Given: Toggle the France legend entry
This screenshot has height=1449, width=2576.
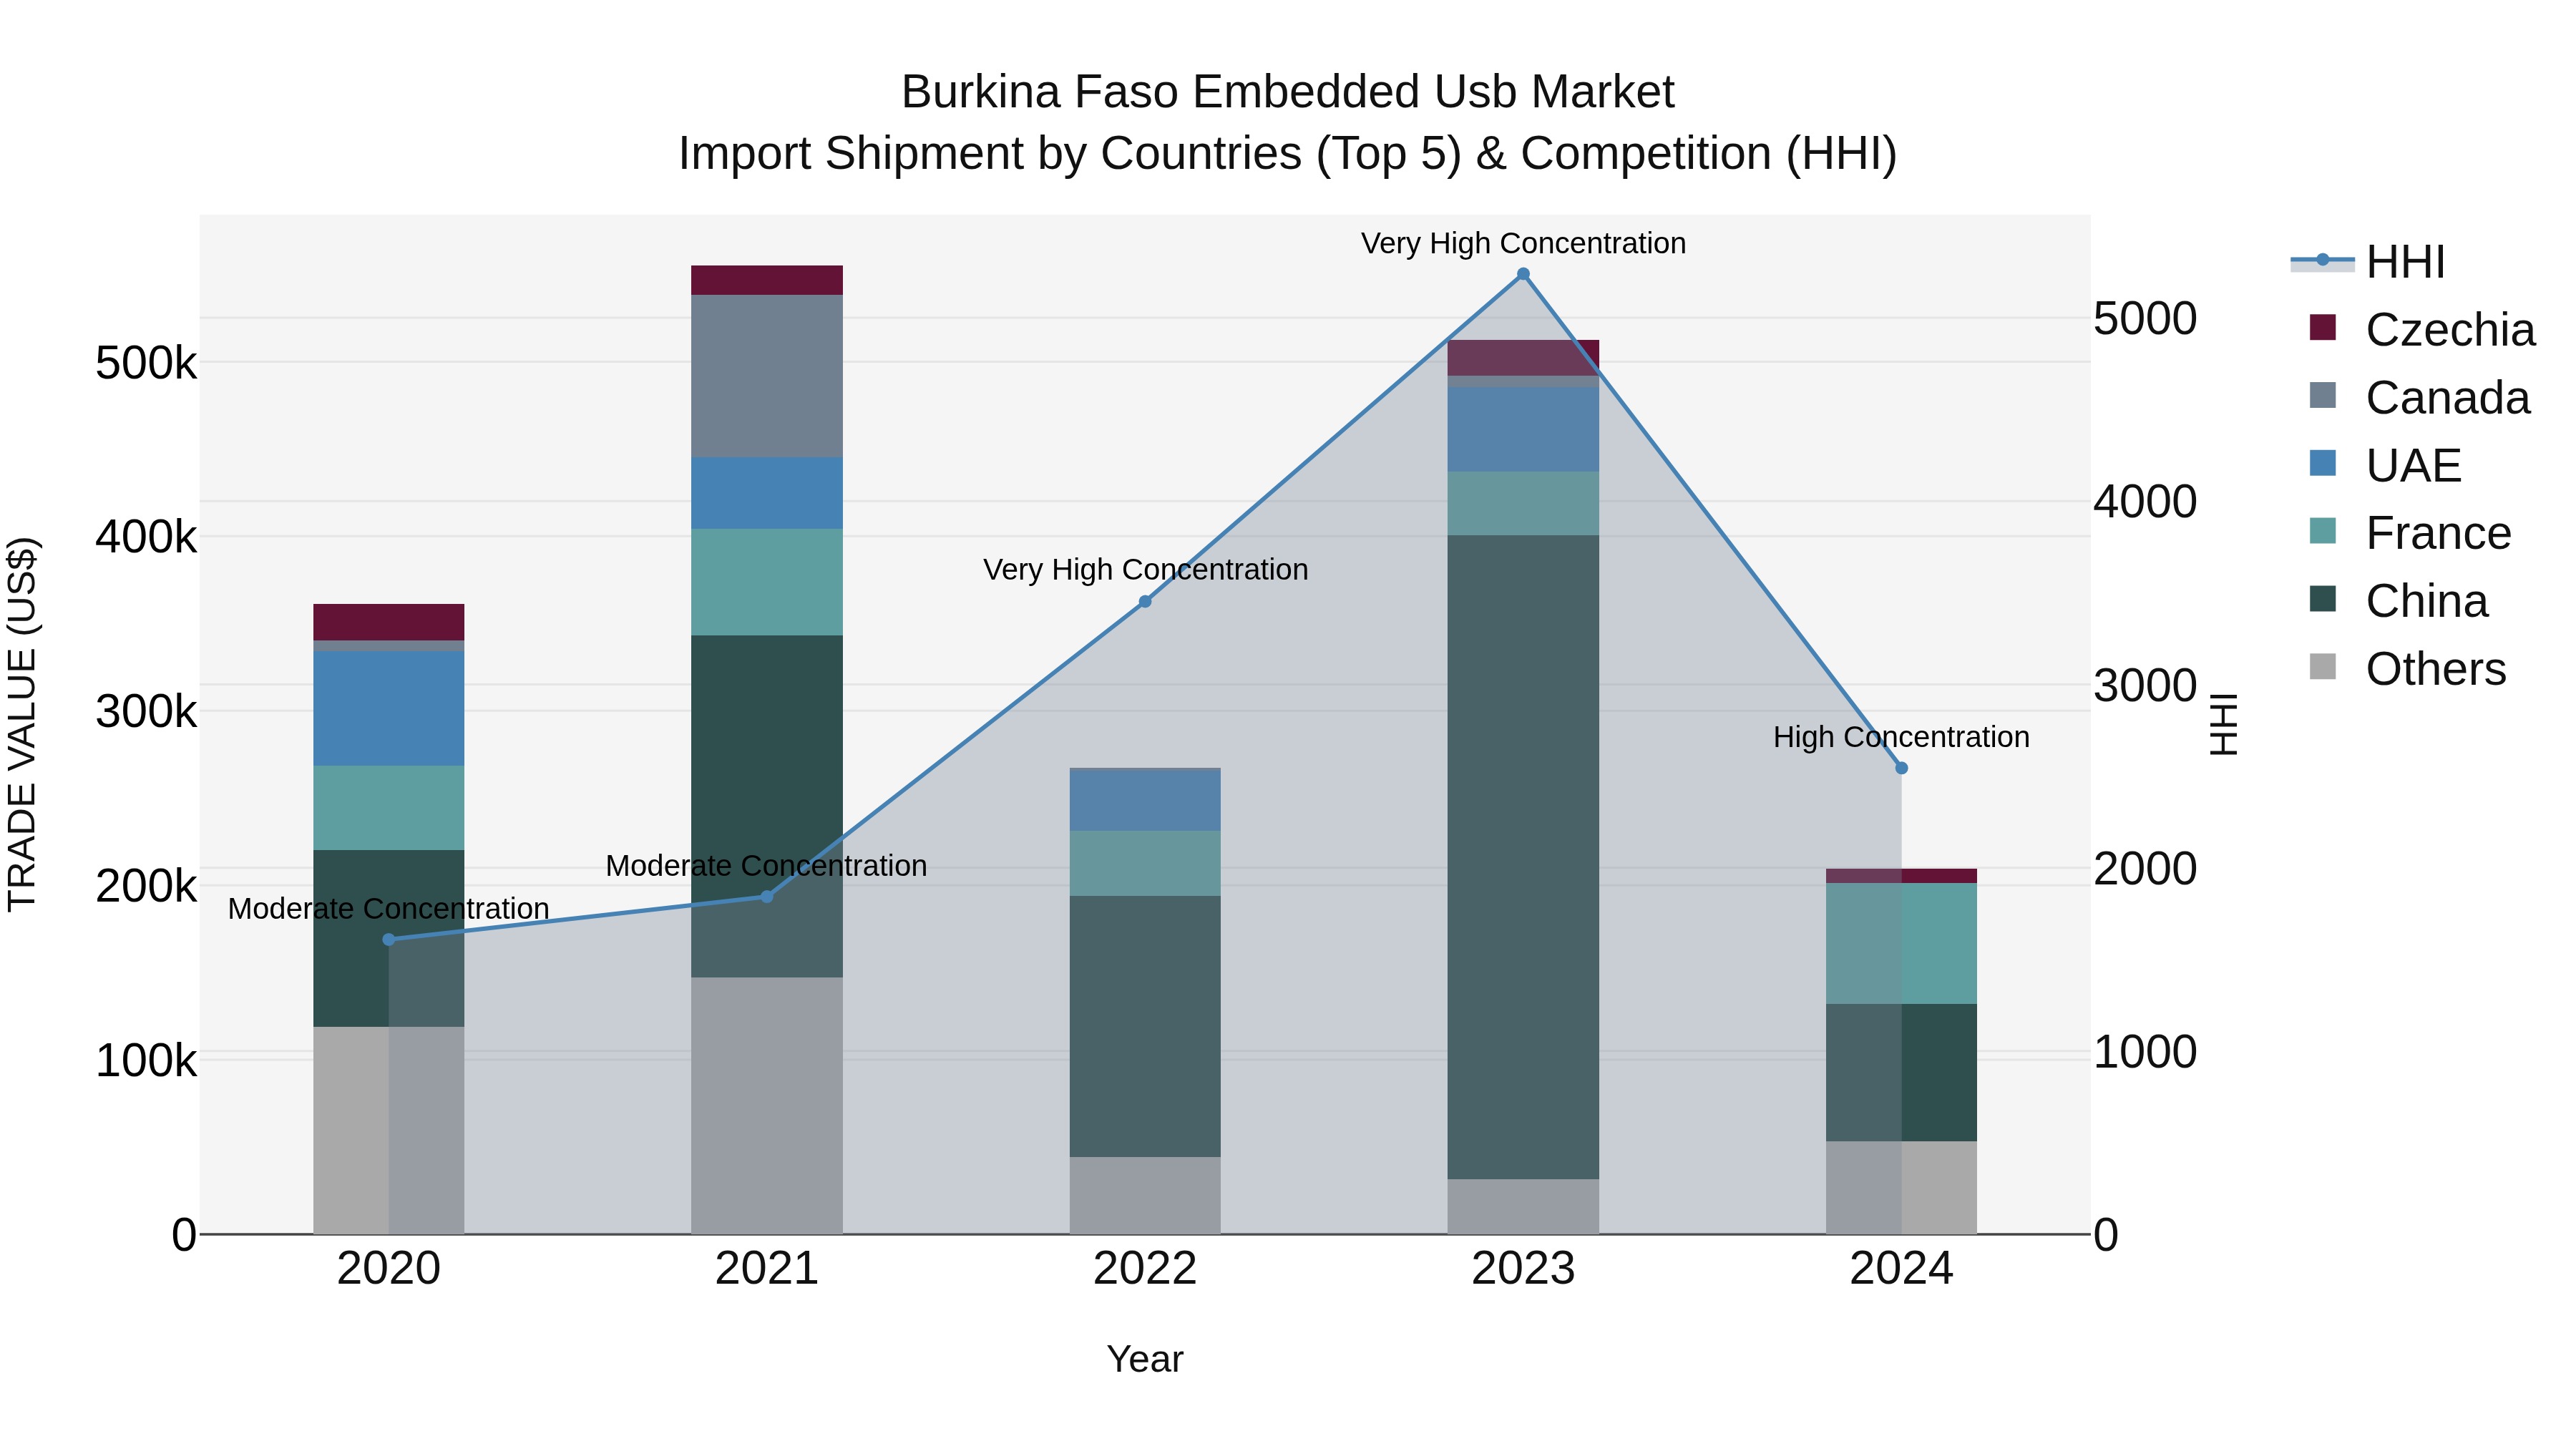Looking at the screenshot, I should point(2410,533).
